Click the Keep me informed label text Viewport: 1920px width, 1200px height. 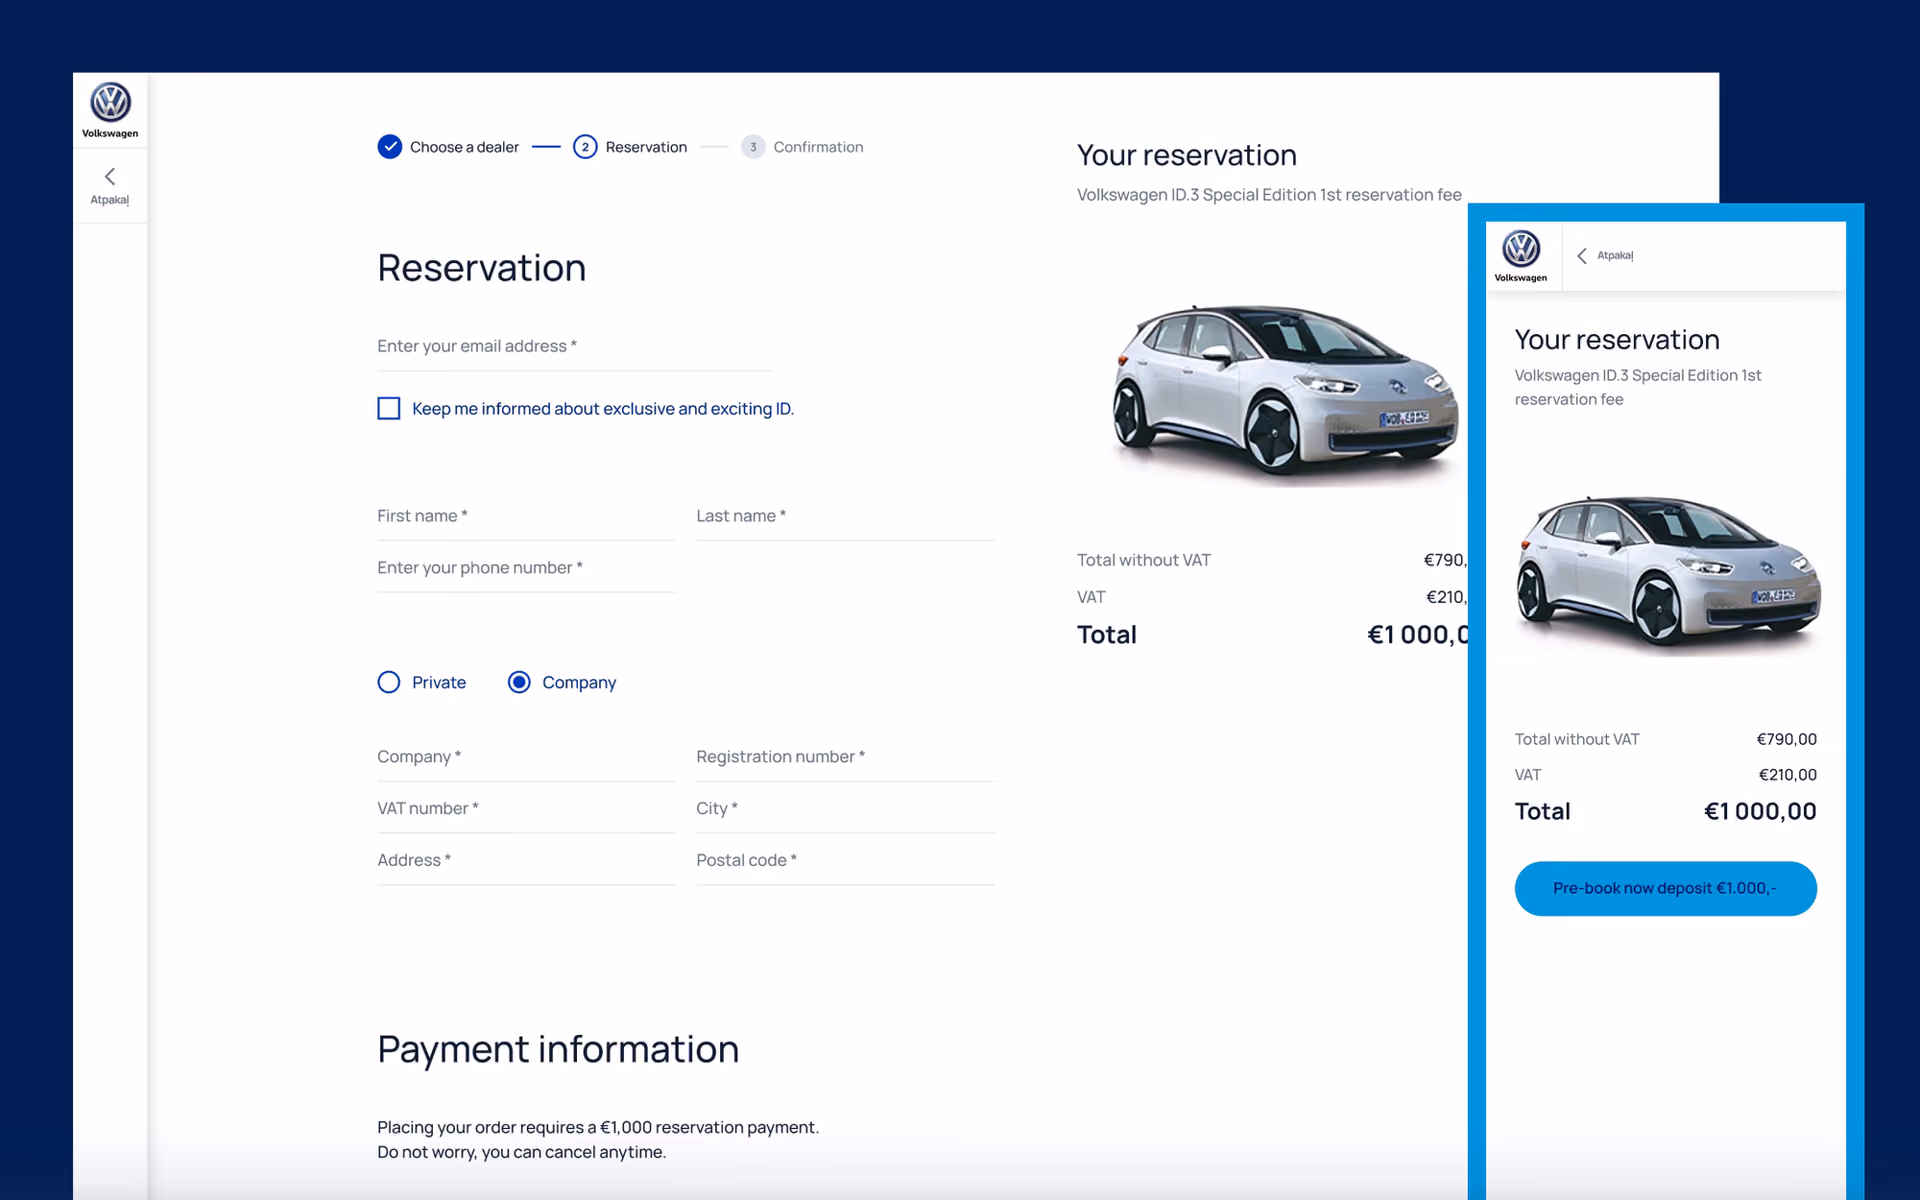tap(603, 409)
